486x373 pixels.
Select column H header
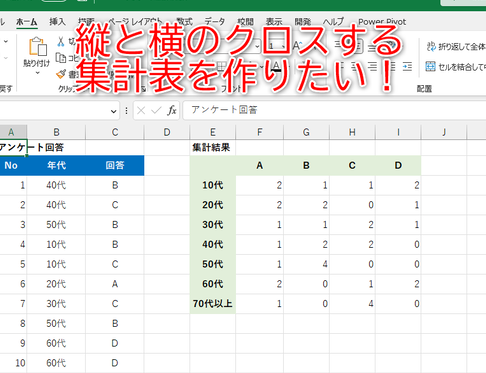click(352, 132)
